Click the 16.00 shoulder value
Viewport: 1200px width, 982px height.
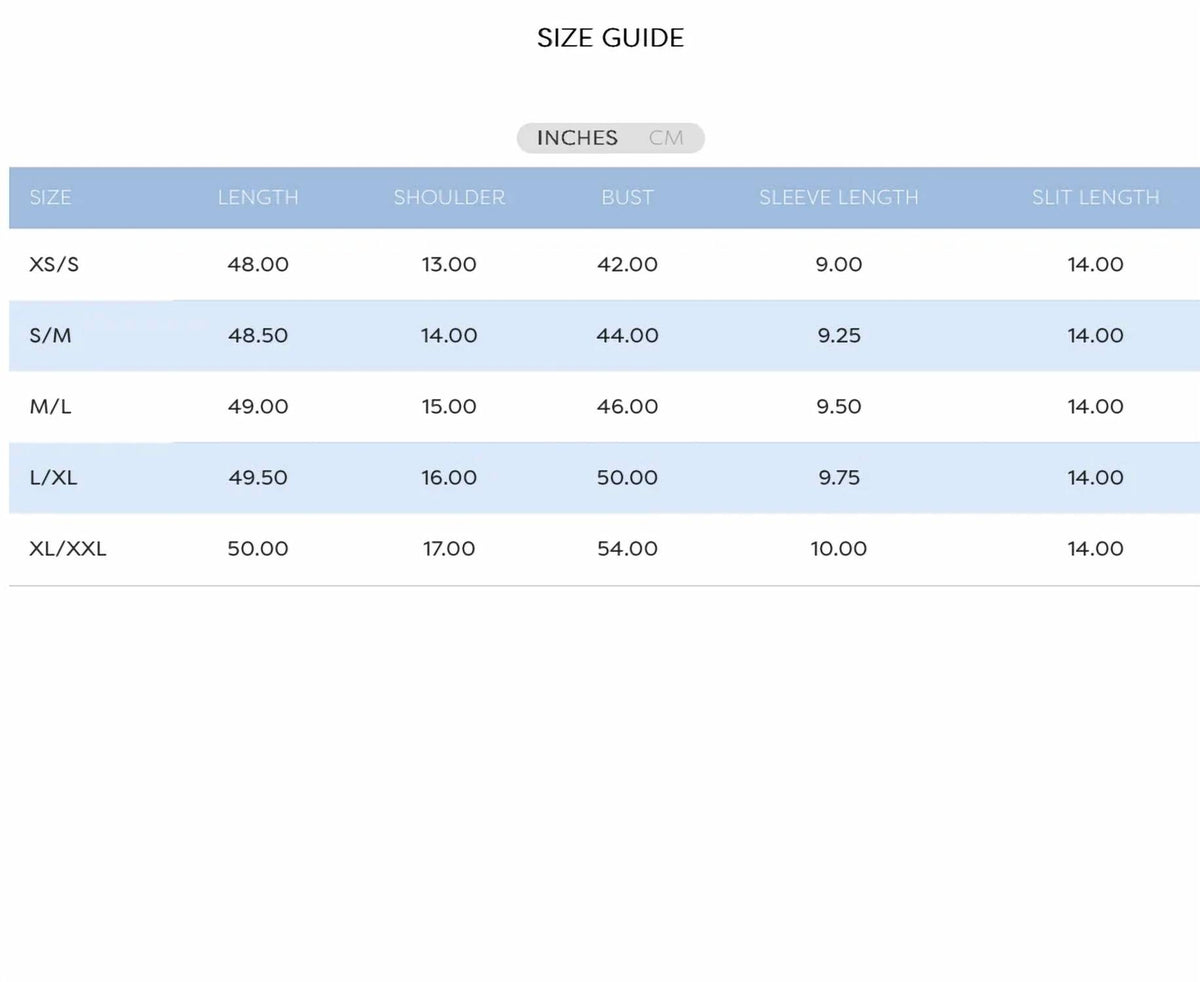click(x=449, y=478)
